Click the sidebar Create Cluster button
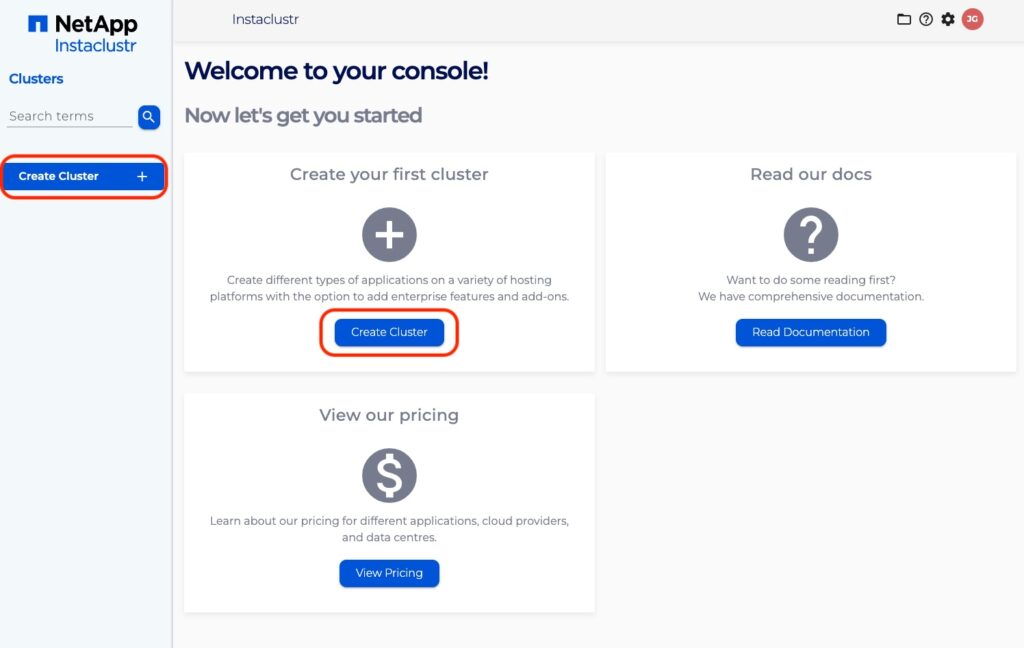 pos(83,176)
